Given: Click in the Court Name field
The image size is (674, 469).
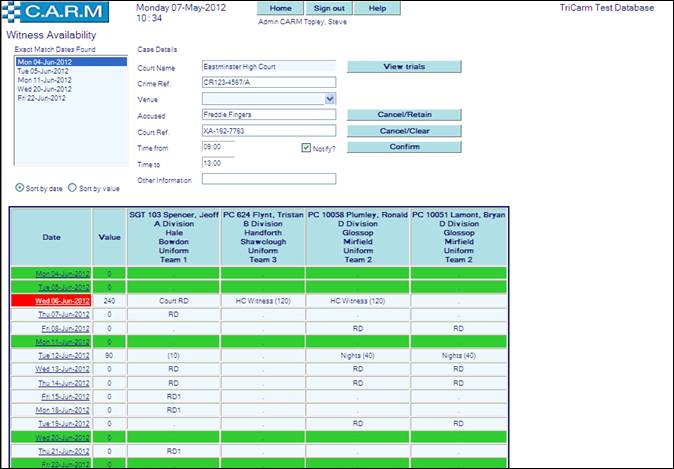Looking at the screenshot, I should click(x=268, y=67).
